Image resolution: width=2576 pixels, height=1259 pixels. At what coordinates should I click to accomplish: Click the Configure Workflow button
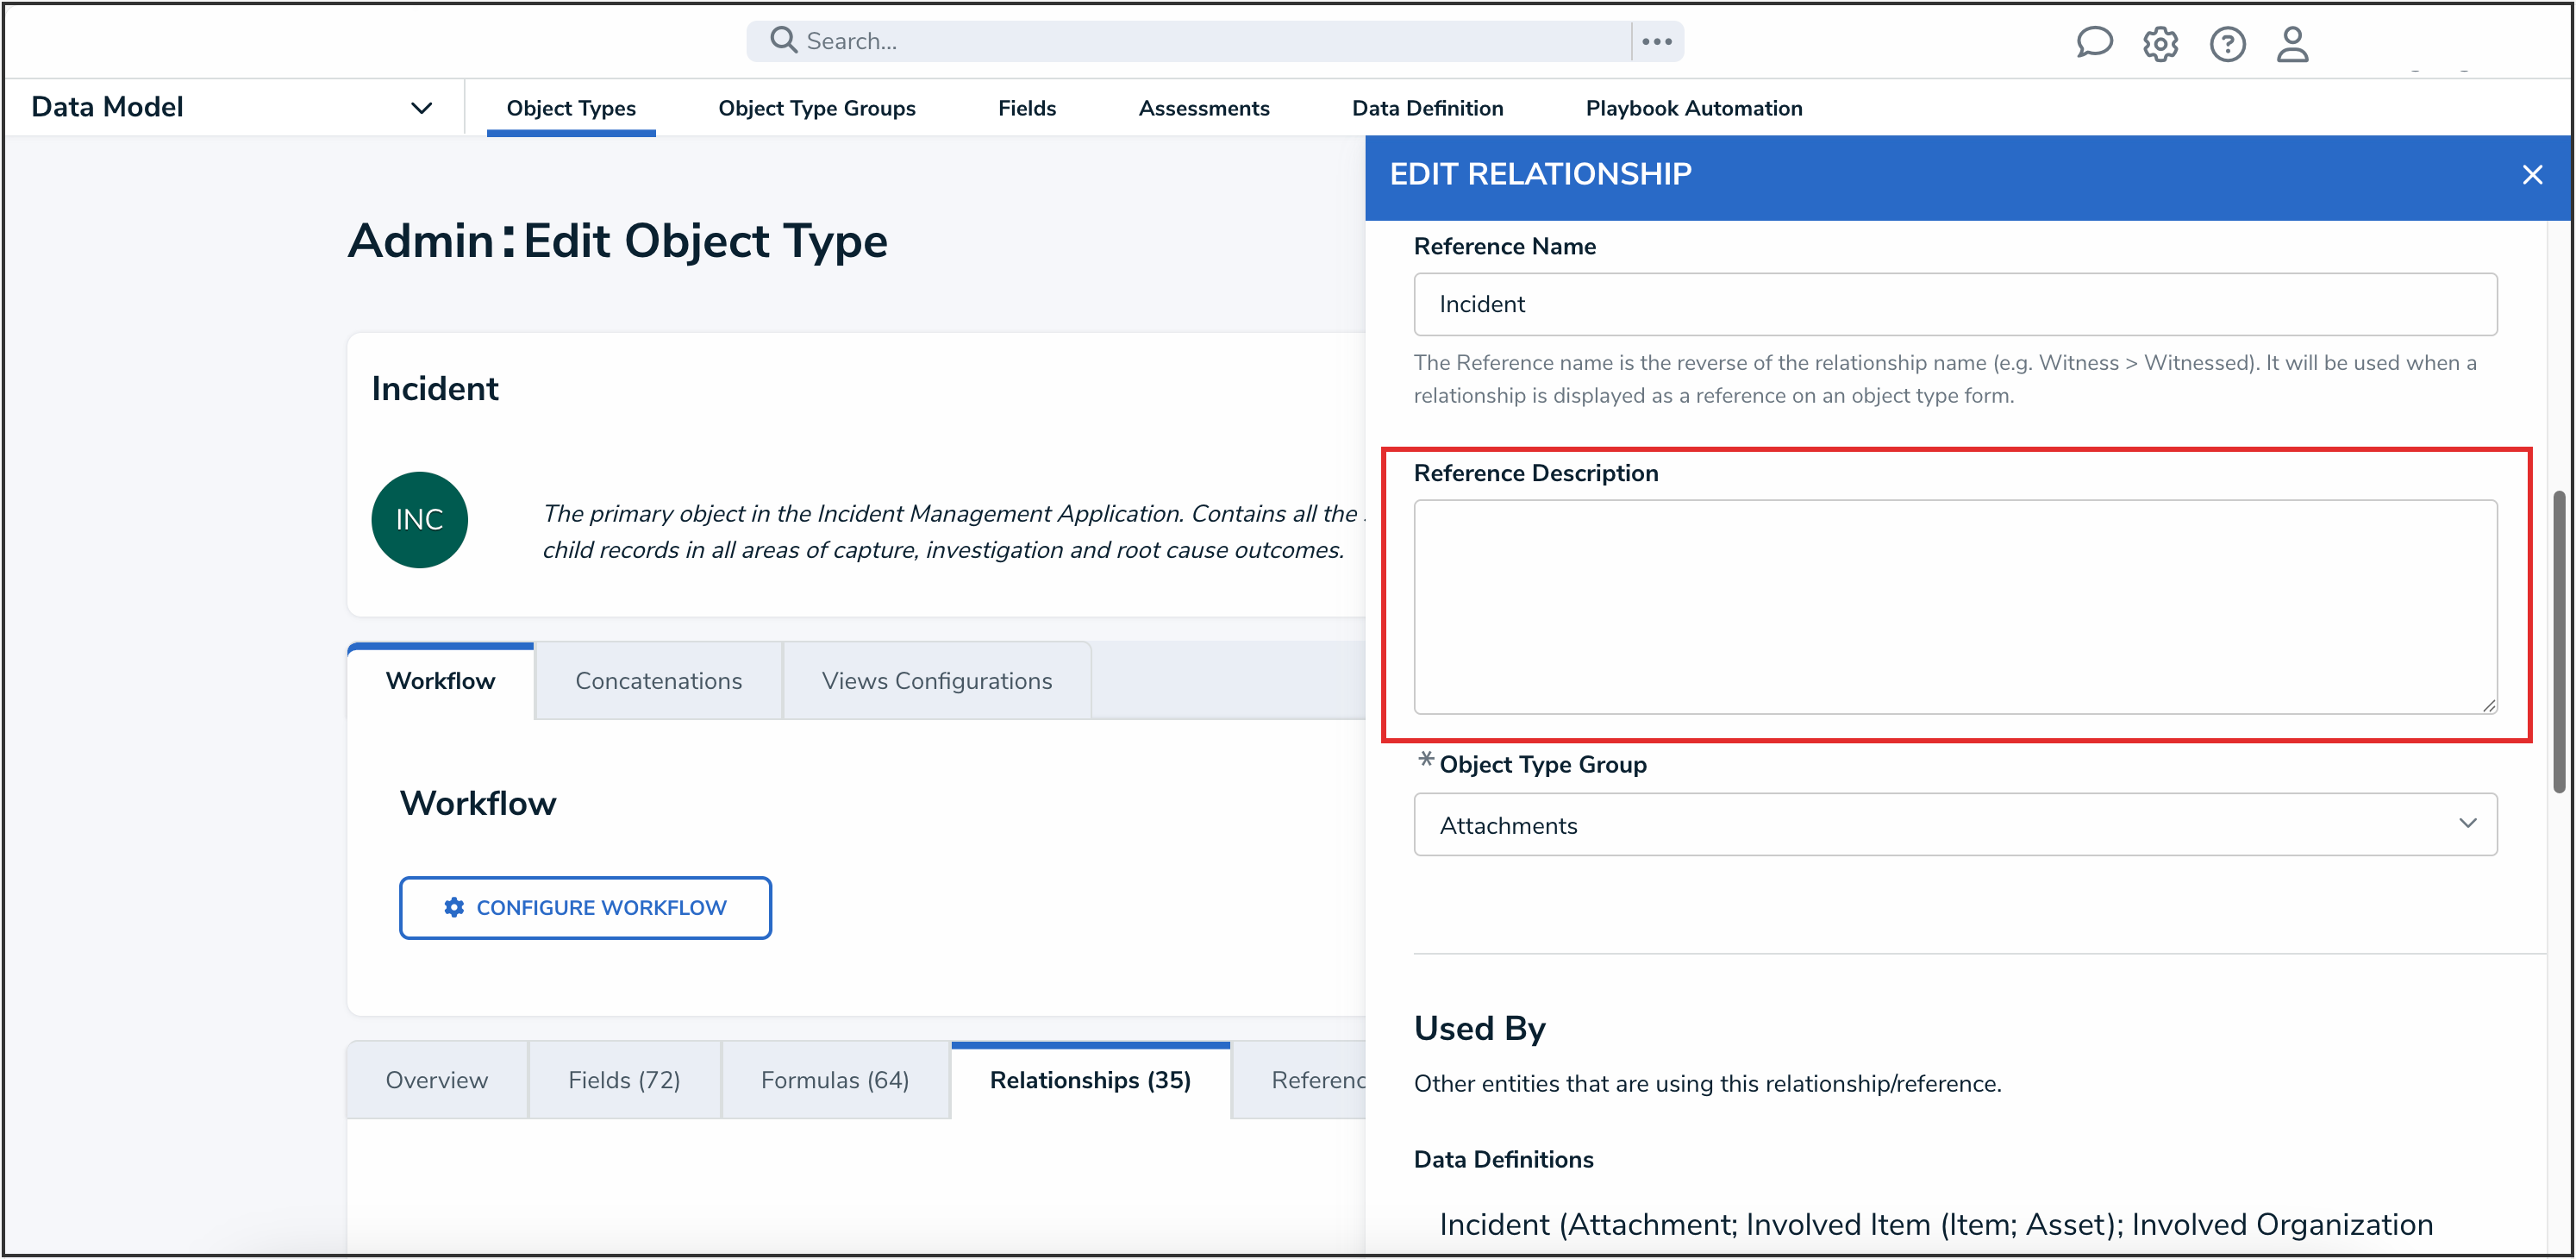click(585, 907)
